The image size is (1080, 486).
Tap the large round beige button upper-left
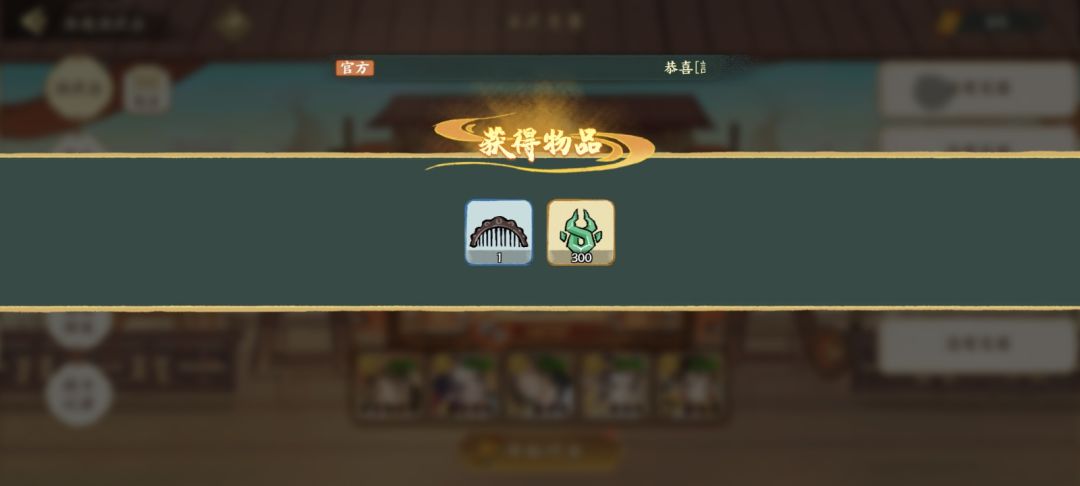(79, 88)
